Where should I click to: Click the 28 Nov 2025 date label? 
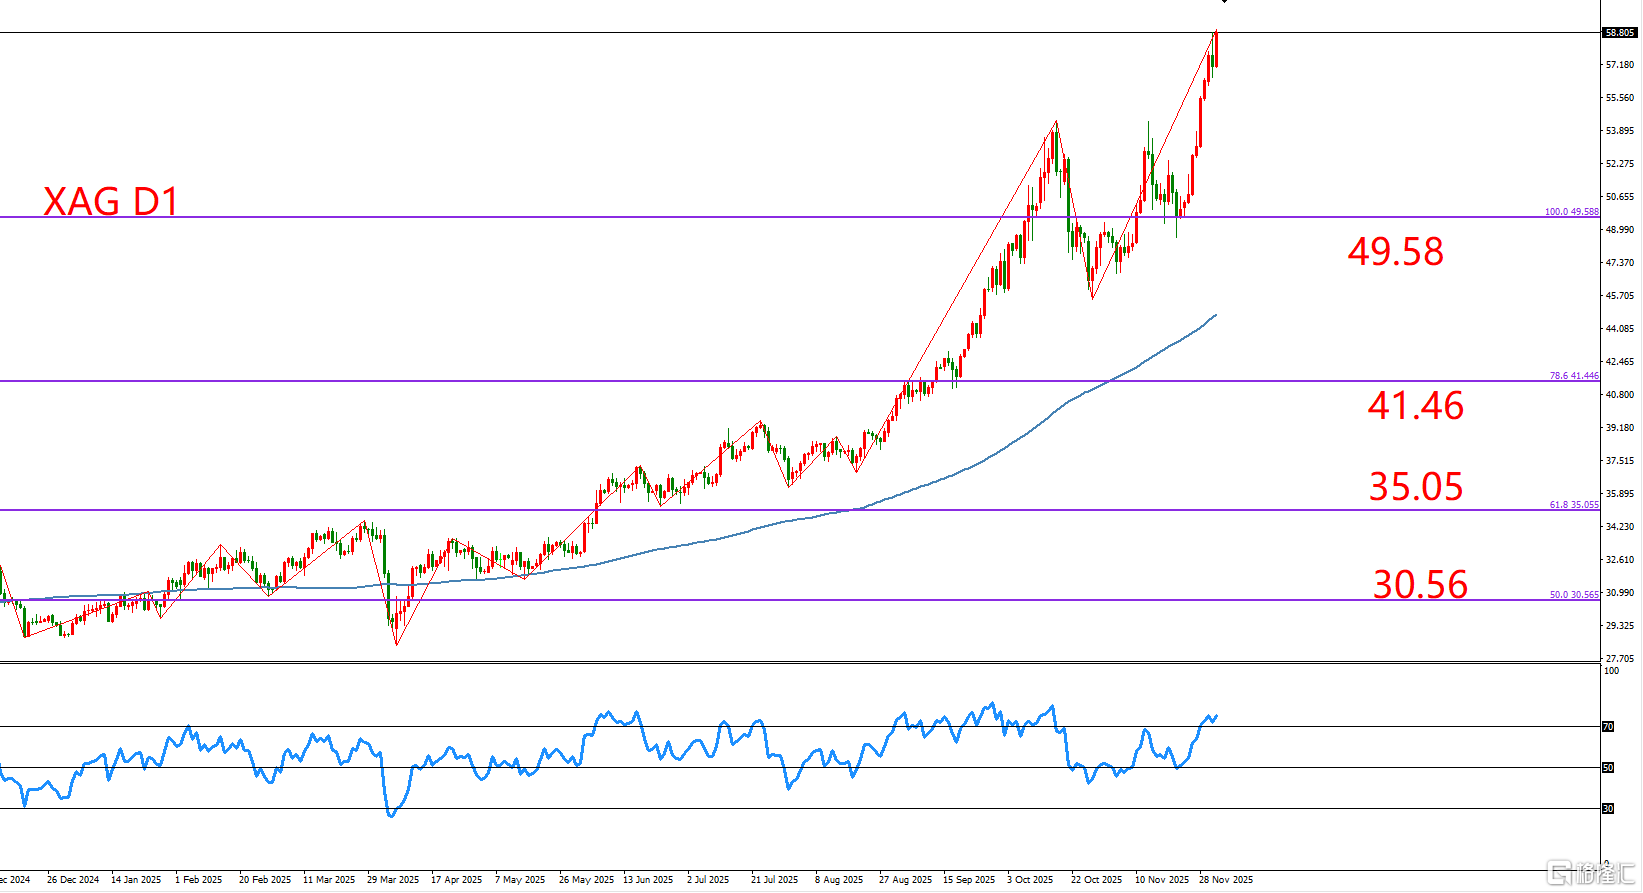(x=1226, y=880)
